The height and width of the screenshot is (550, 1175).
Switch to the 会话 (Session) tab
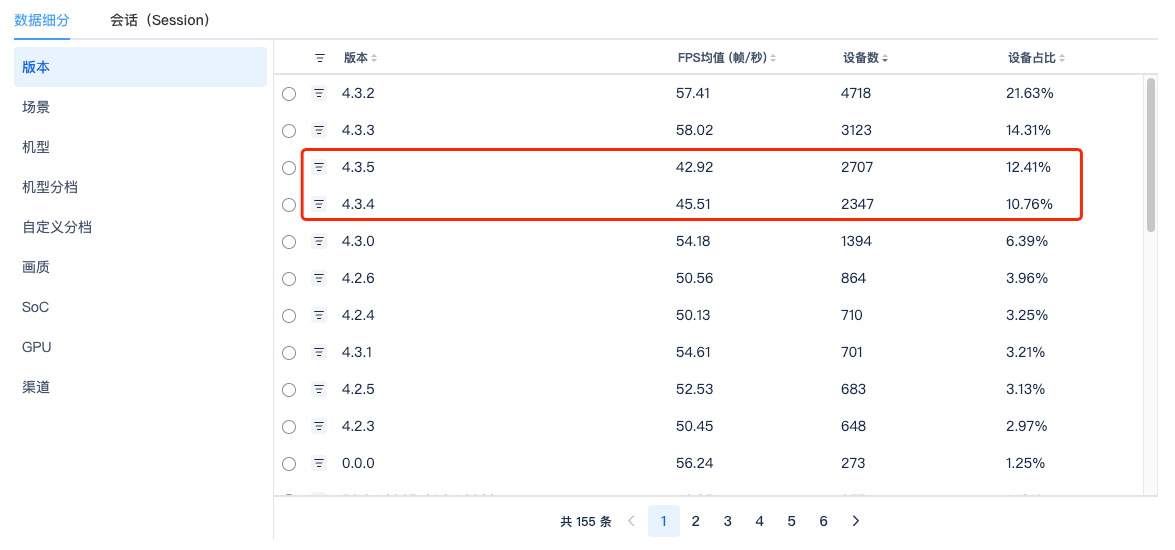(x=160, y=20)
